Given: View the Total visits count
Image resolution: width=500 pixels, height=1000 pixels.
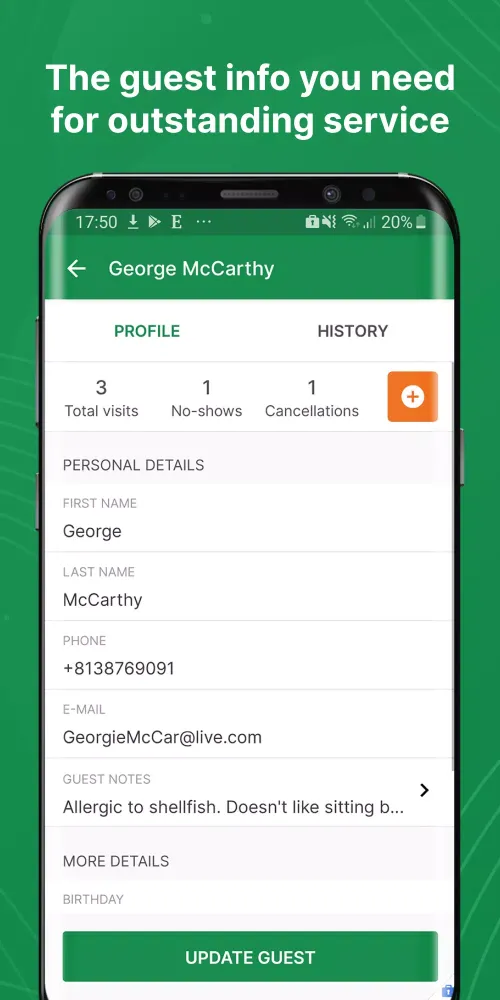Looking at the screenshot, I should tap(101, 399).
